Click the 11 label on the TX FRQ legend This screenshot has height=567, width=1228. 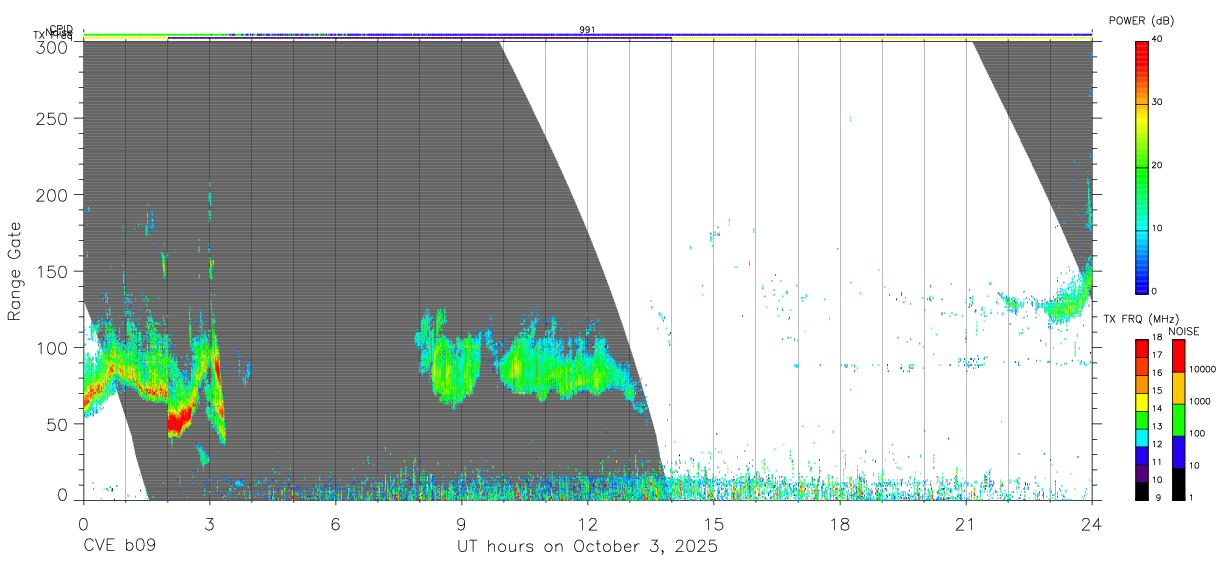click(1156, 462)
